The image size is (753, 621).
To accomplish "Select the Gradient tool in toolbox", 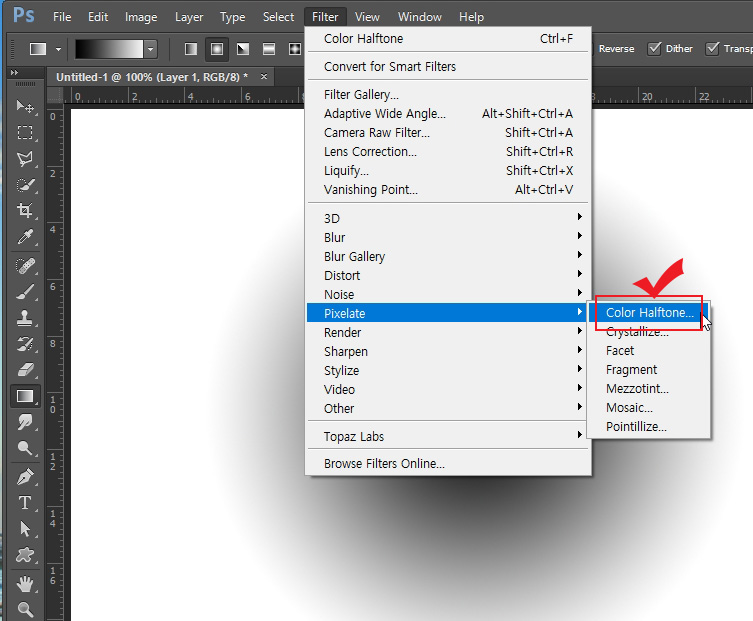I will coord(25,396).
